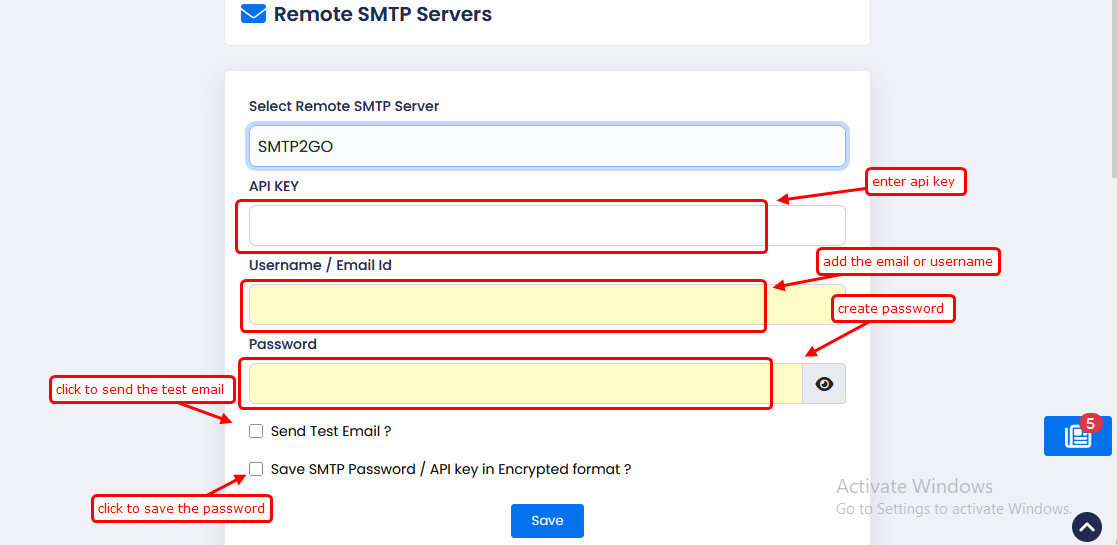
Task: Click the red notification badge showing 5
Action: click(1090, 423)
